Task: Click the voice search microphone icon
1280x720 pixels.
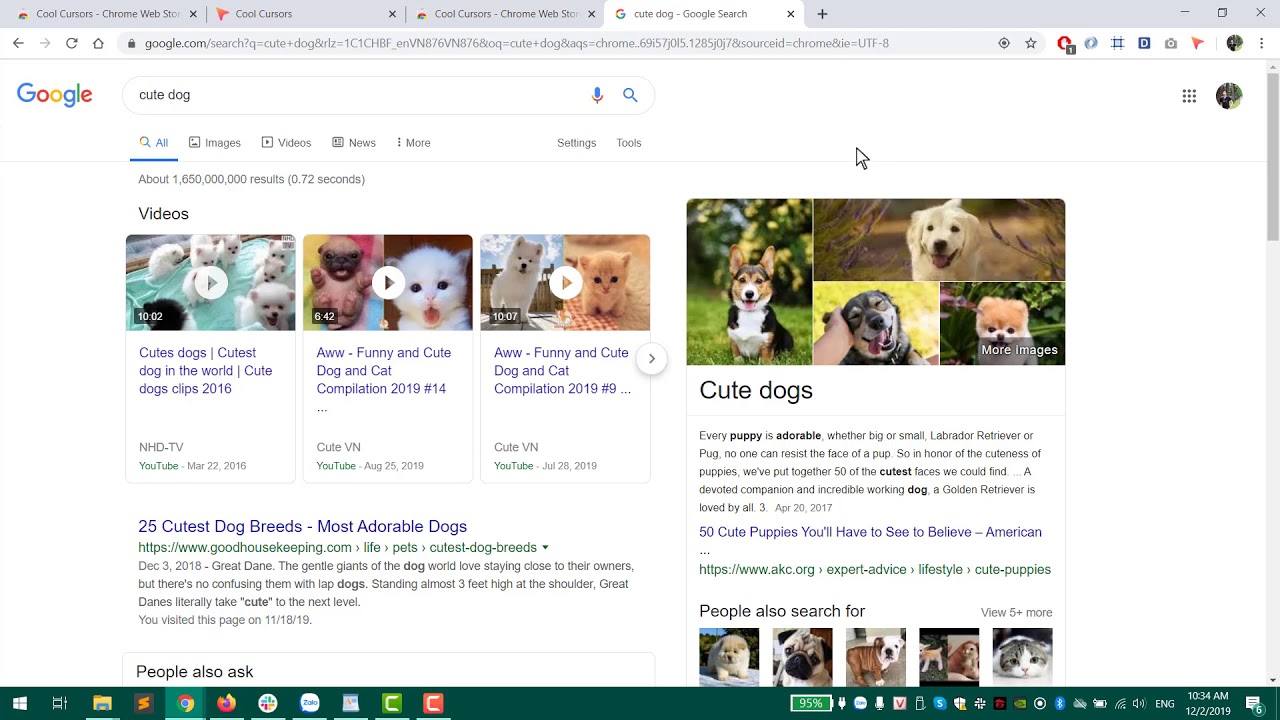Action: click(597, 95)
